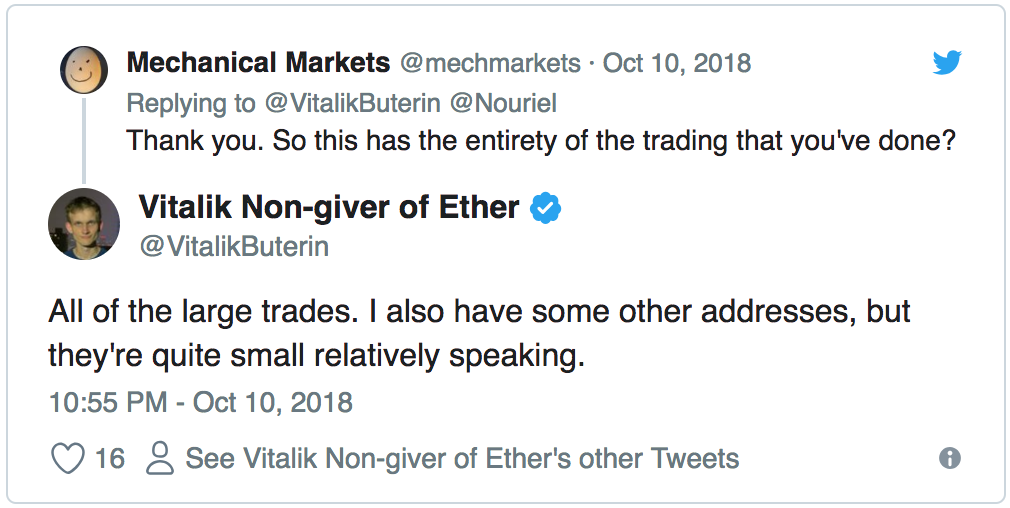Open the @mechmarkets handle
Screen dimensions: 1010x508
(490, 63)
